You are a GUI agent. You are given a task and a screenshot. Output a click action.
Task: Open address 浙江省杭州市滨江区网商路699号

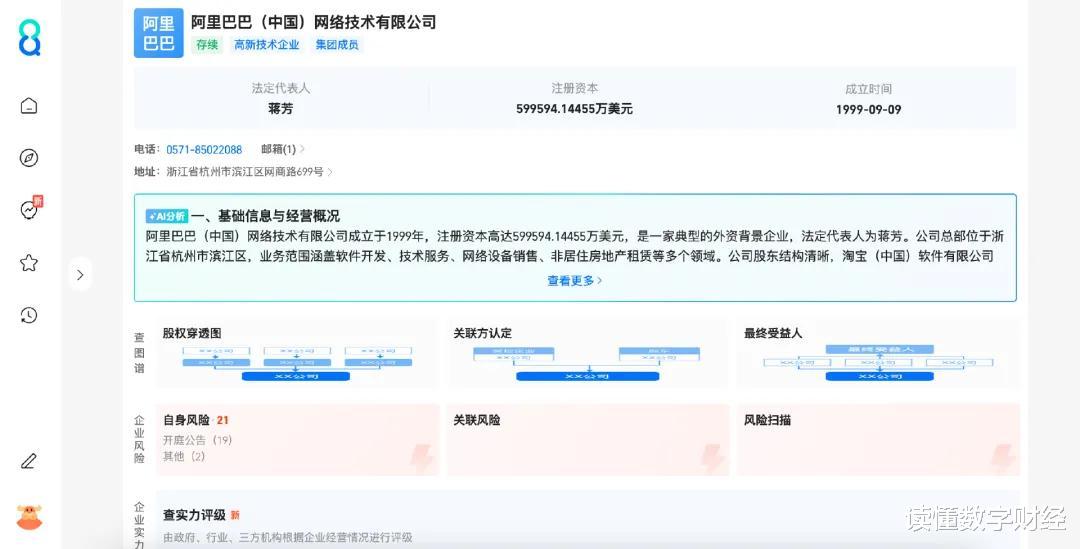pyautogui.click(x=249, y=172)
